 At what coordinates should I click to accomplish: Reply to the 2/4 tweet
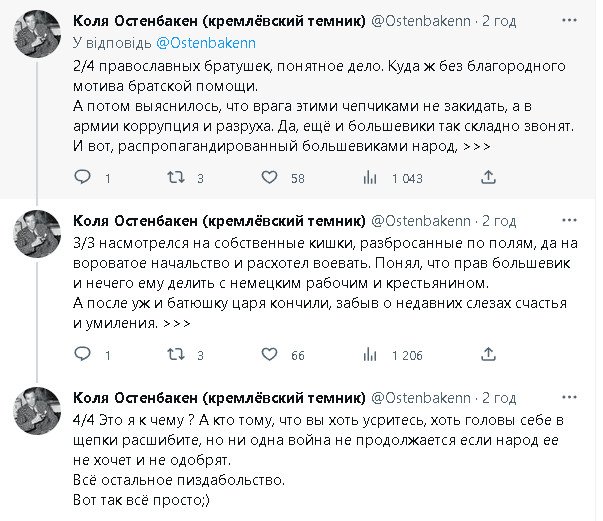83,178
